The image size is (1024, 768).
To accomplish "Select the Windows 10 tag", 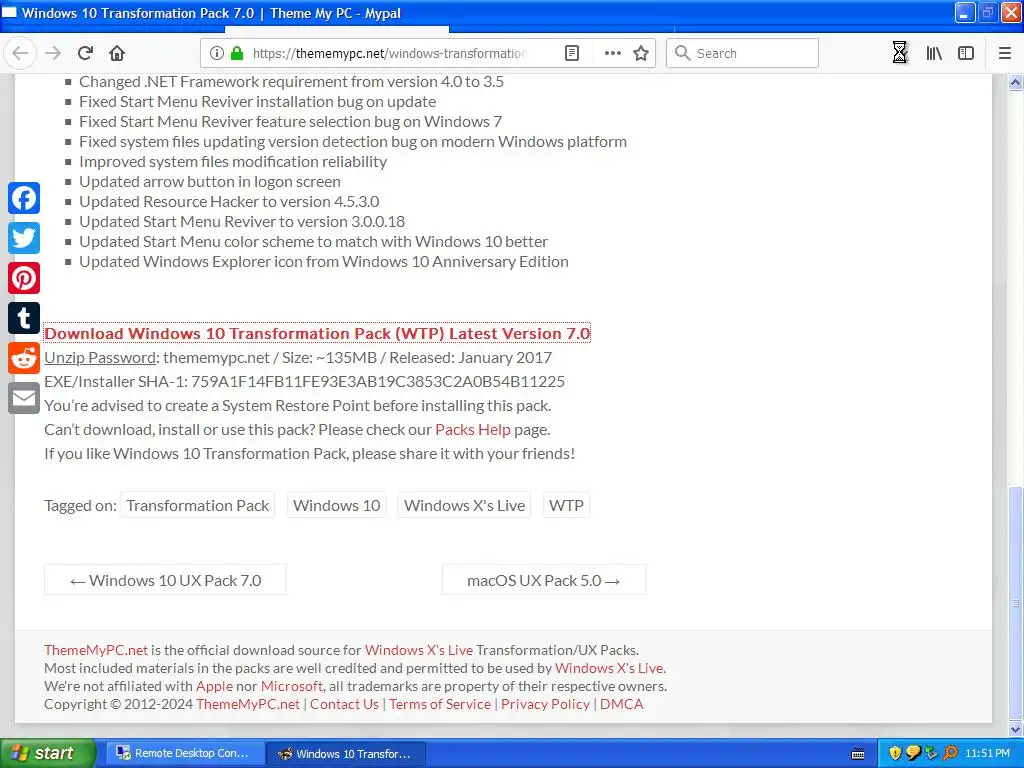I will click(336, 505).
